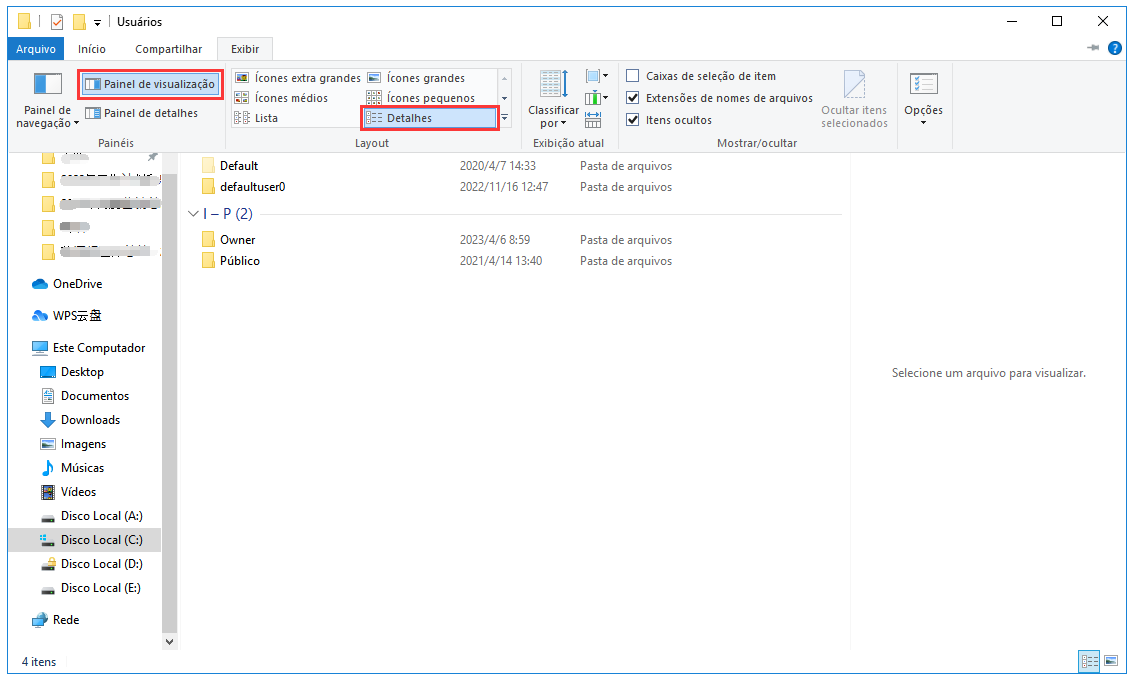Open the Opções folder options icon
The width and height of the screenshot is (1134, 681).
point(923,86)
